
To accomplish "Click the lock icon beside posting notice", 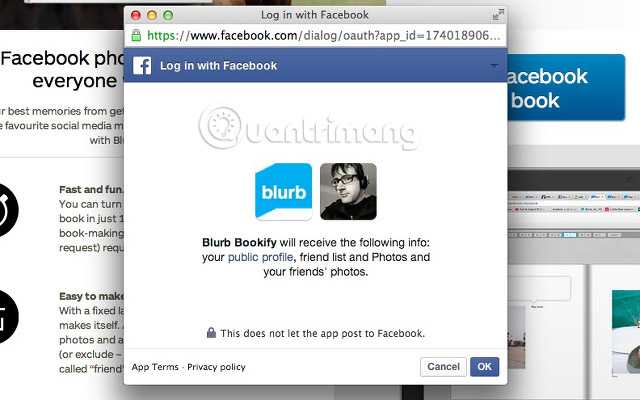I will pyautogui.click(x=211, y=333).
